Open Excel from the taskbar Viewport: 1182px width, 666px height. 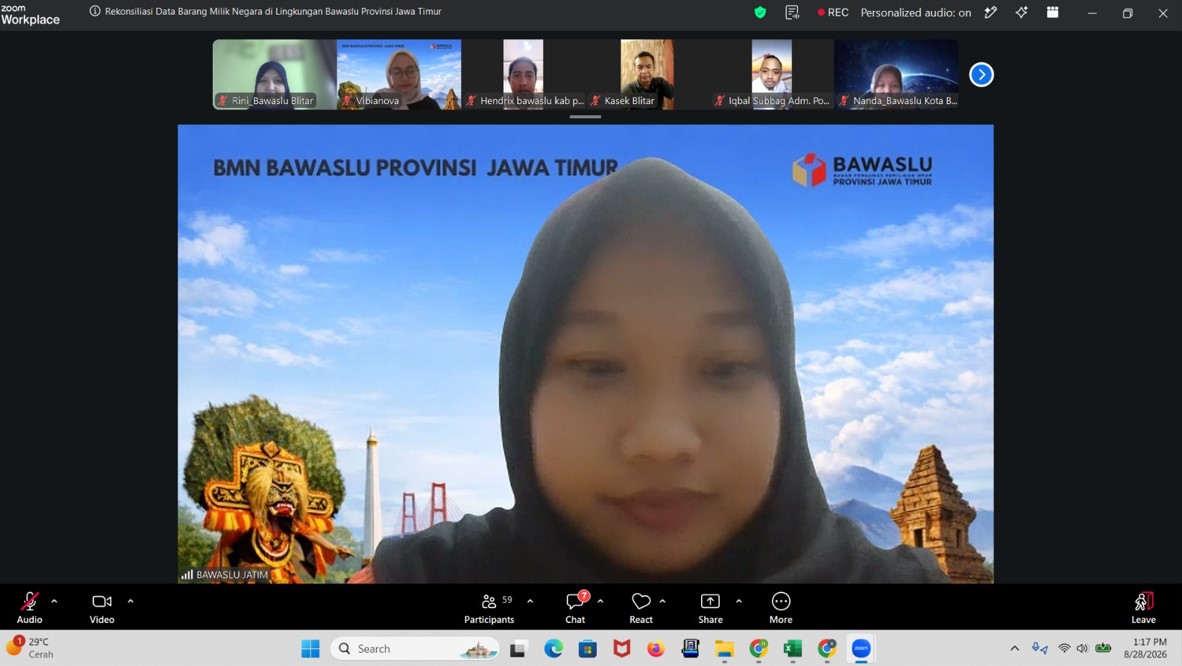coord(792,649)
